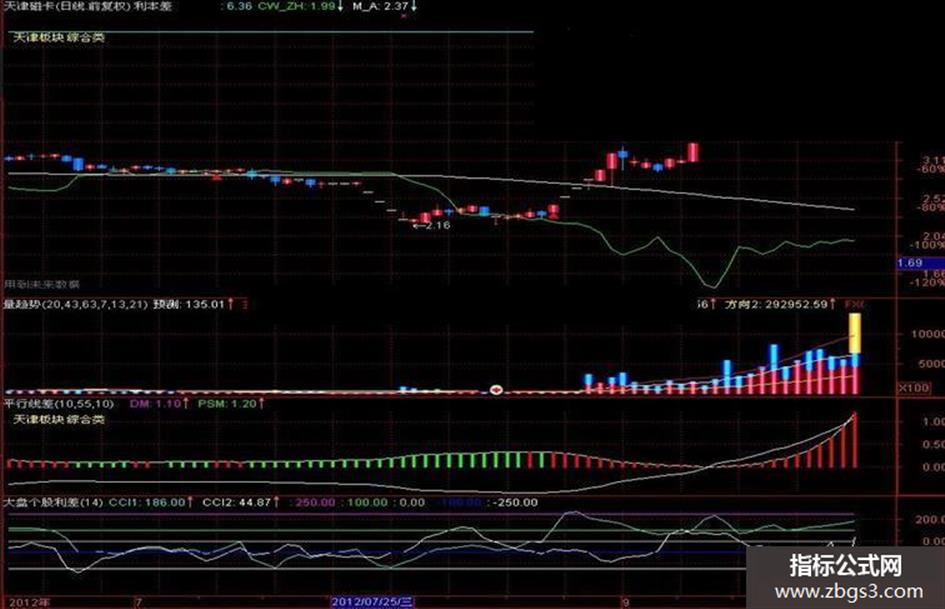945x609 pixels.
Task: Click the 预测: 135.01 value
Action: [x=189, y=304]
